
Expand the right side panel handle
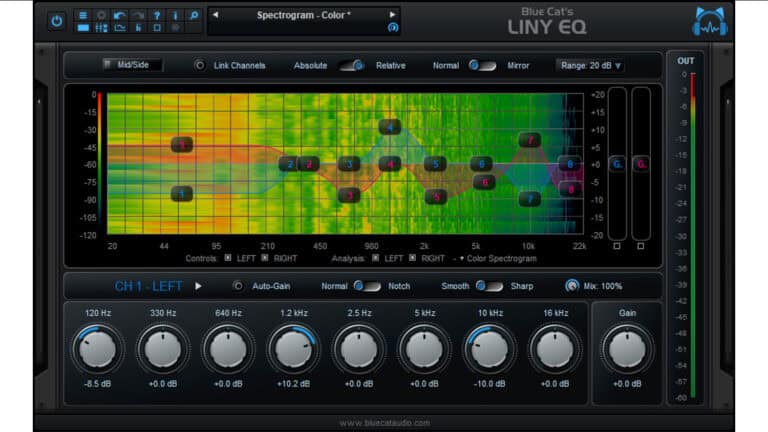point(728,102)
